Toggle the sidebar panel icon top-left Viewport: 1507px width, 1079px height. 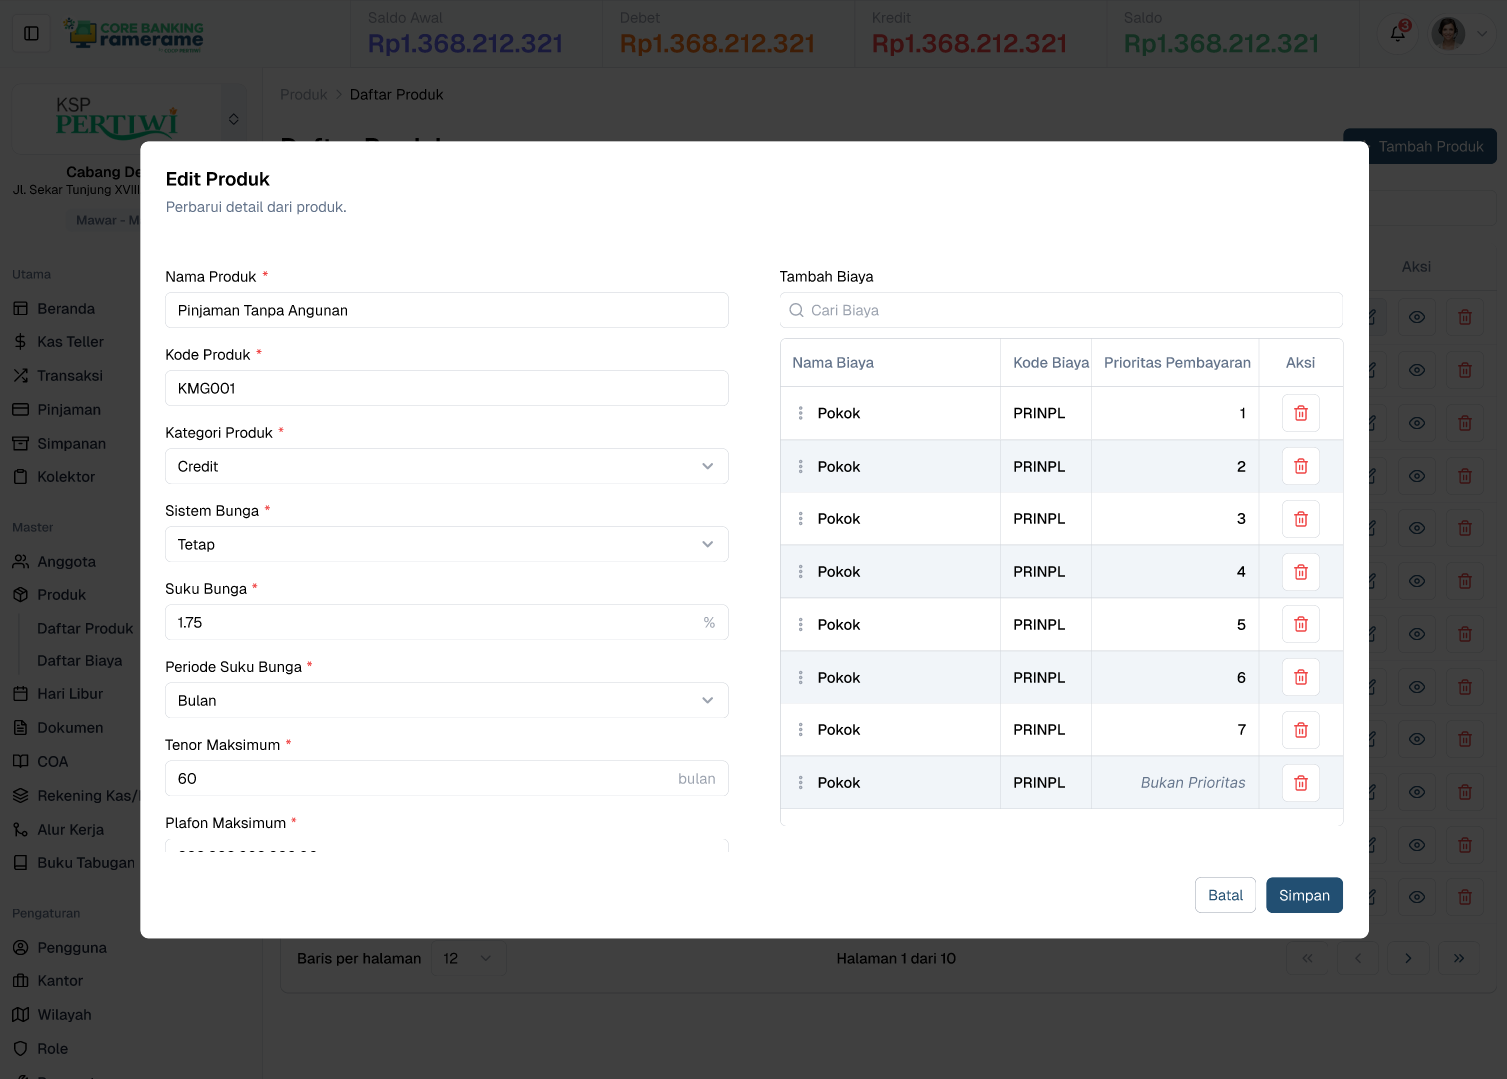tap(30, 32)
